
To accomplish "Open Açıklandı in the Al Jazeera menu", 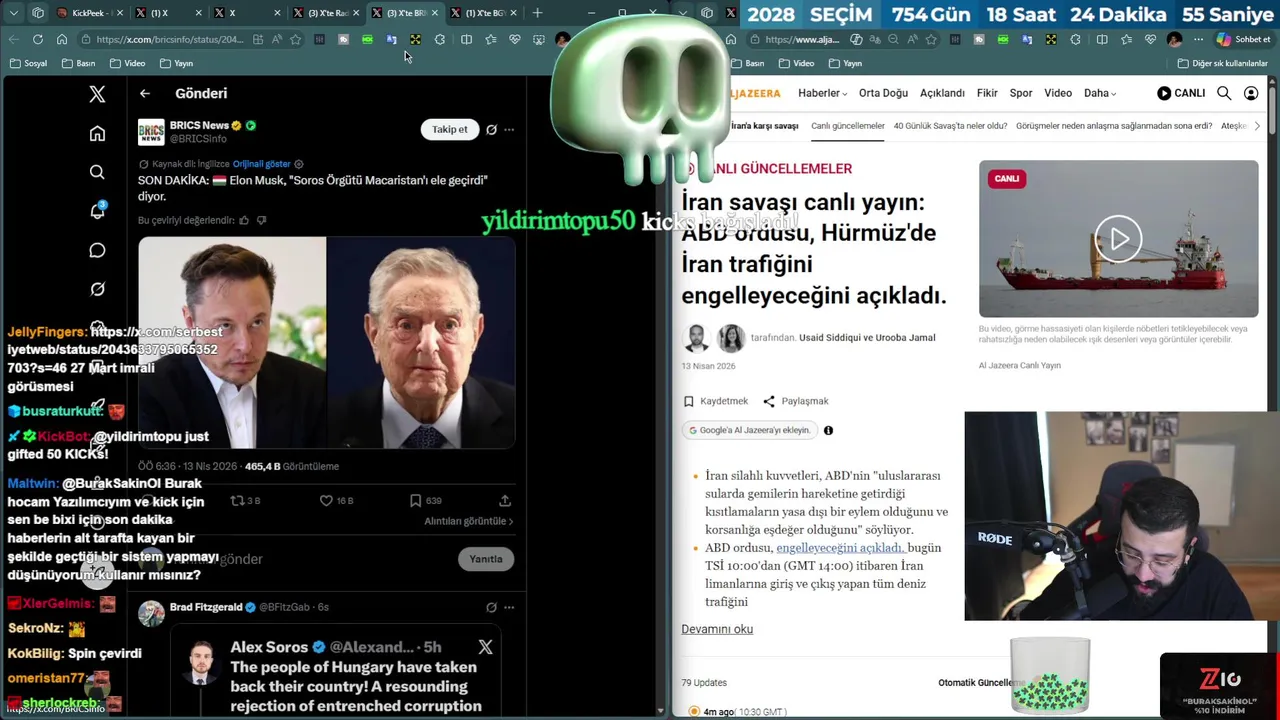I will pyautogui.click(x=942, y=93).
